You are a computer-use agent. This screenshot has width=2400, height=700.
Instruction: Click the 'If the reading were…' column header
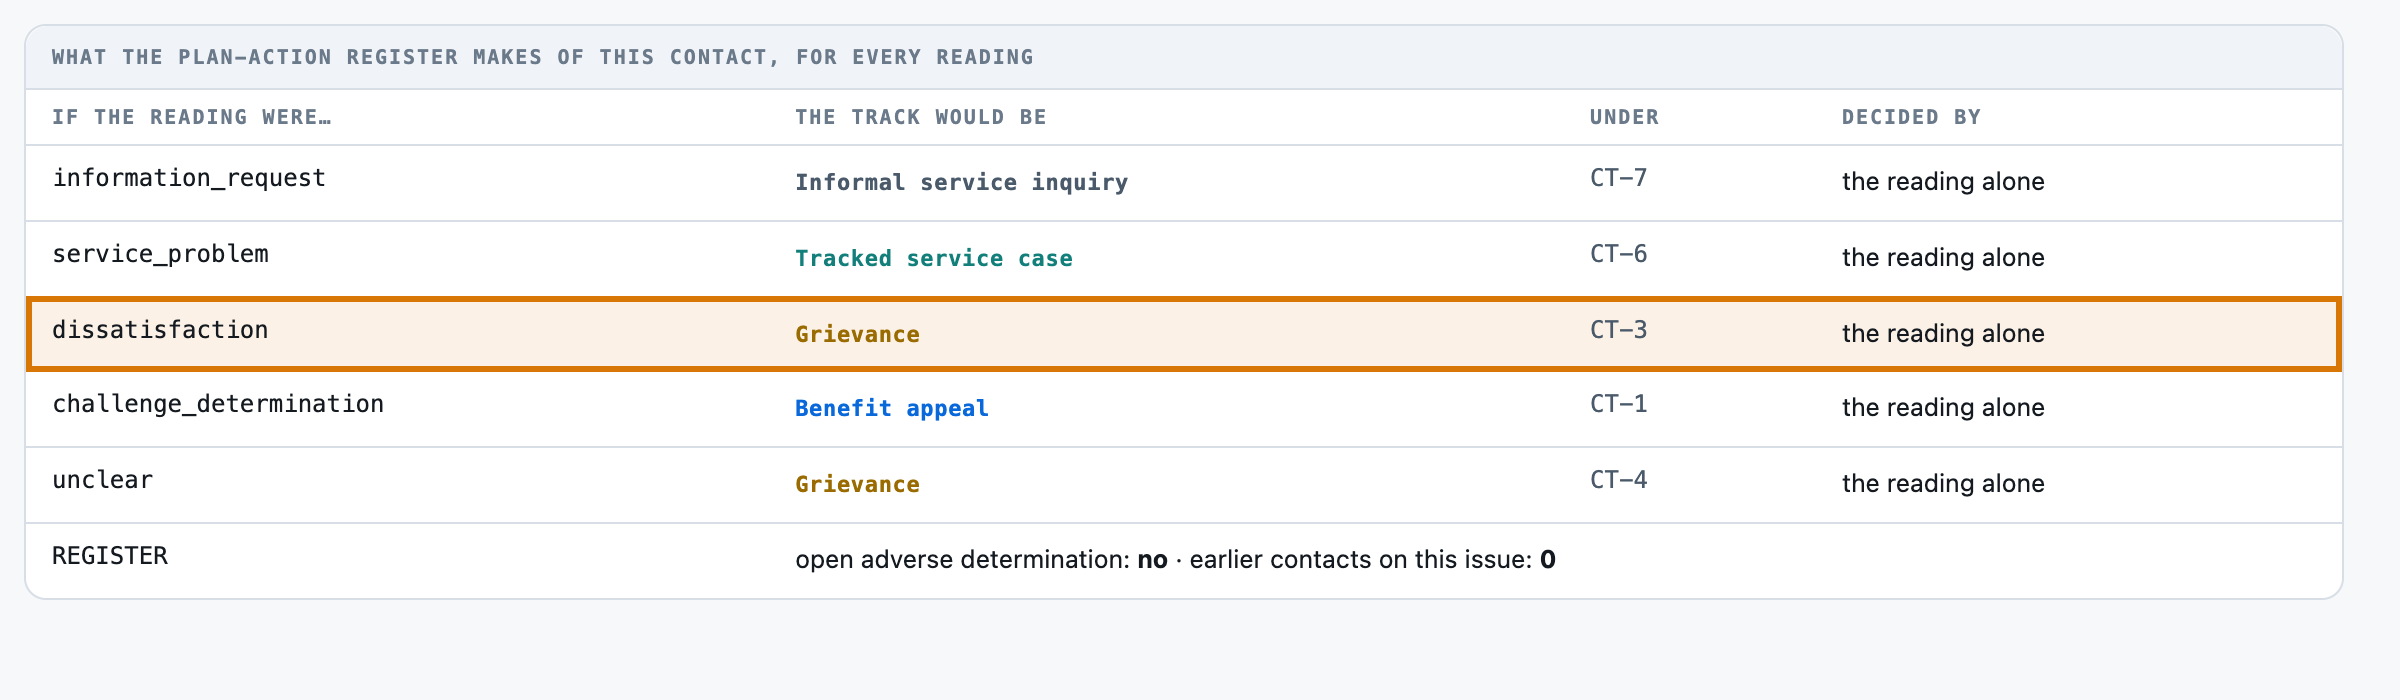[x=192, y=117]
